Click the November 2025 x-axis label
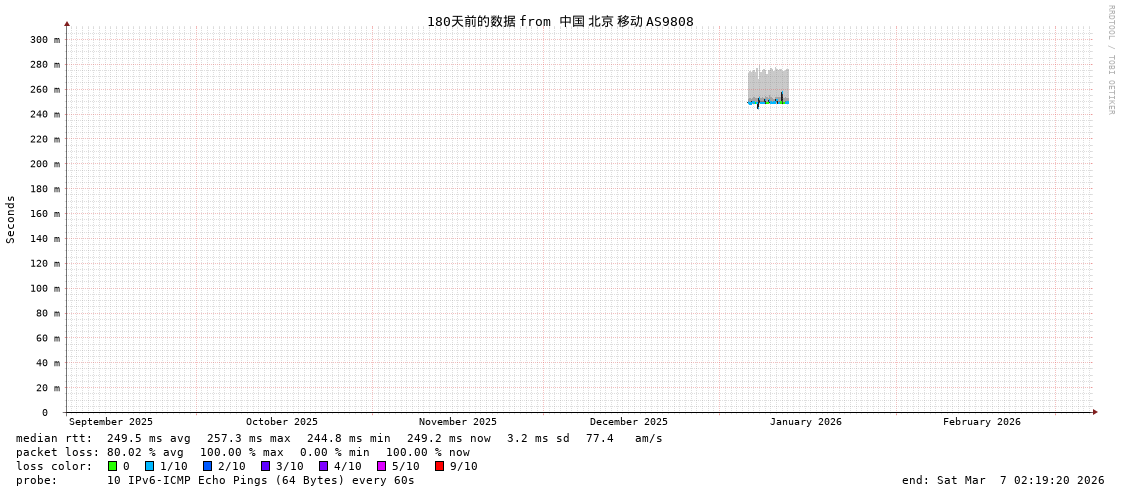The image size is (1121, 494). coord(457,422)
